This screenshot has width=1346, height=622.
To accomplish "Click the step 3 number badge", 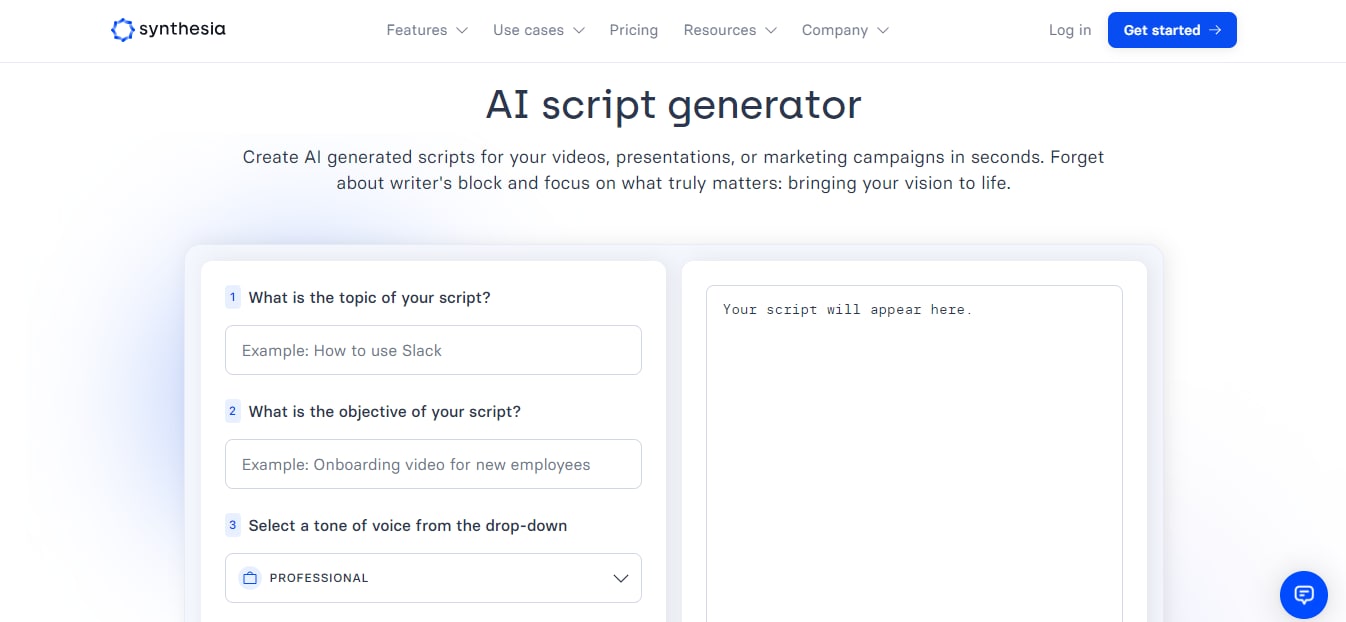I will click(233, 525).
